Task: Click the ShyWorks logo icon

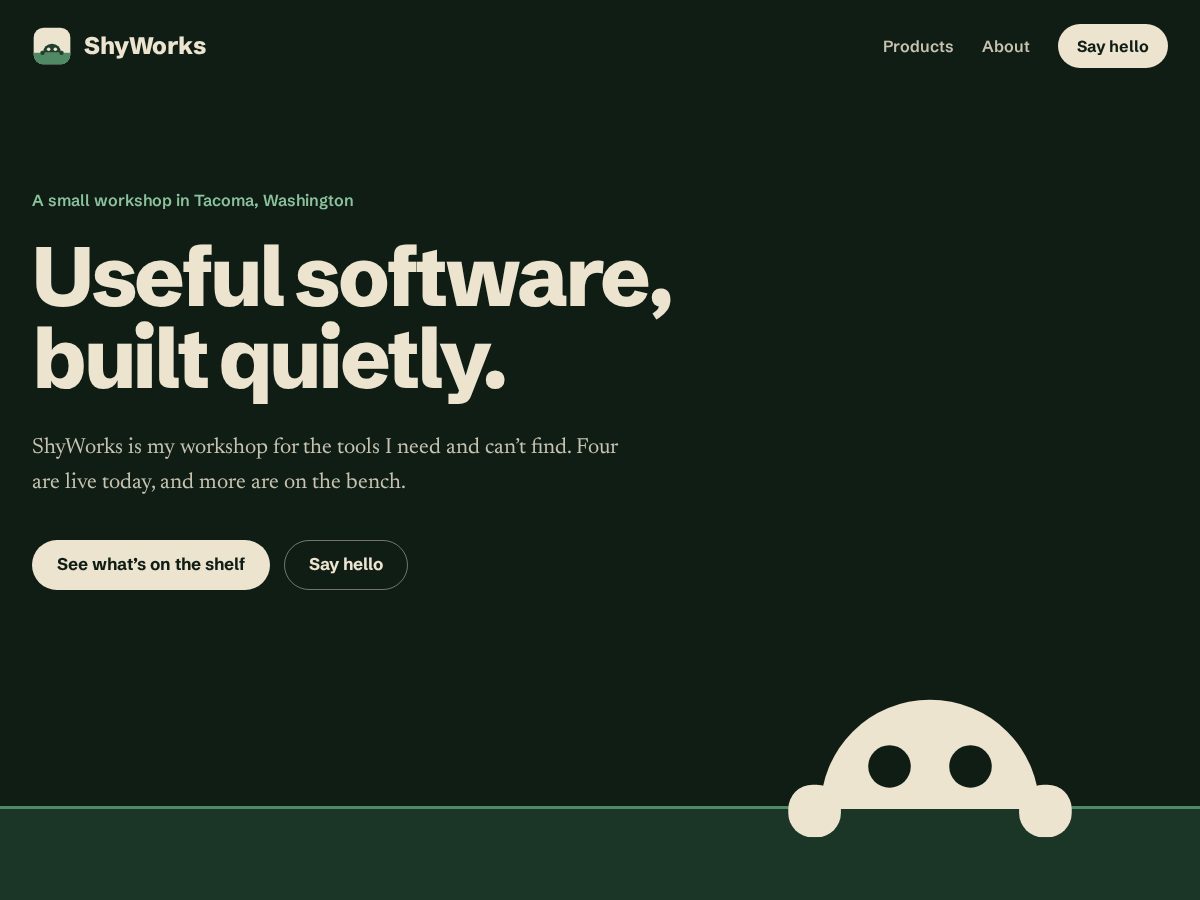Action: pos(52,46)
